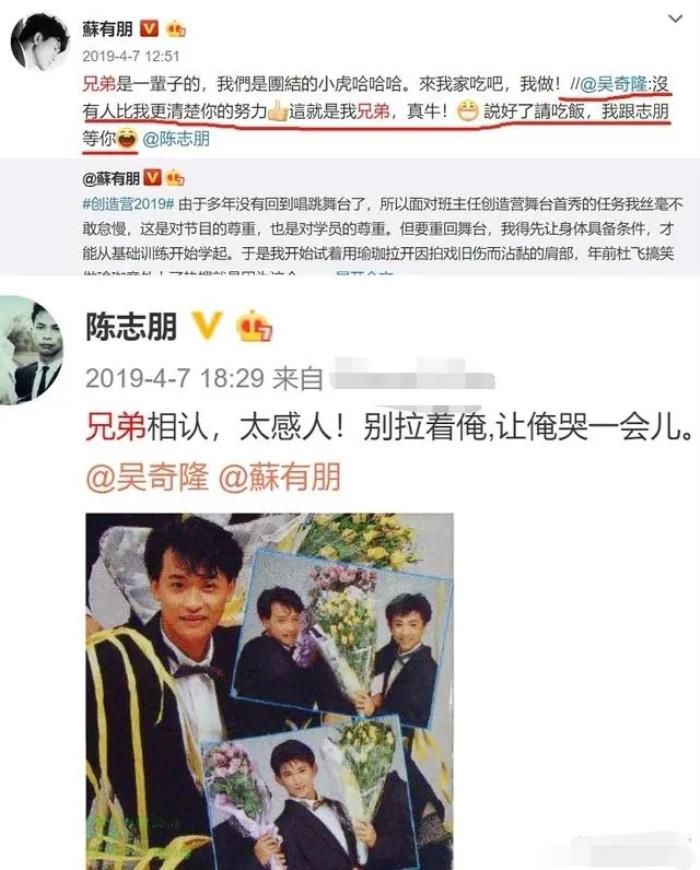Click the crown membership icon beside 蘇有朋

(x=176, y=29)
